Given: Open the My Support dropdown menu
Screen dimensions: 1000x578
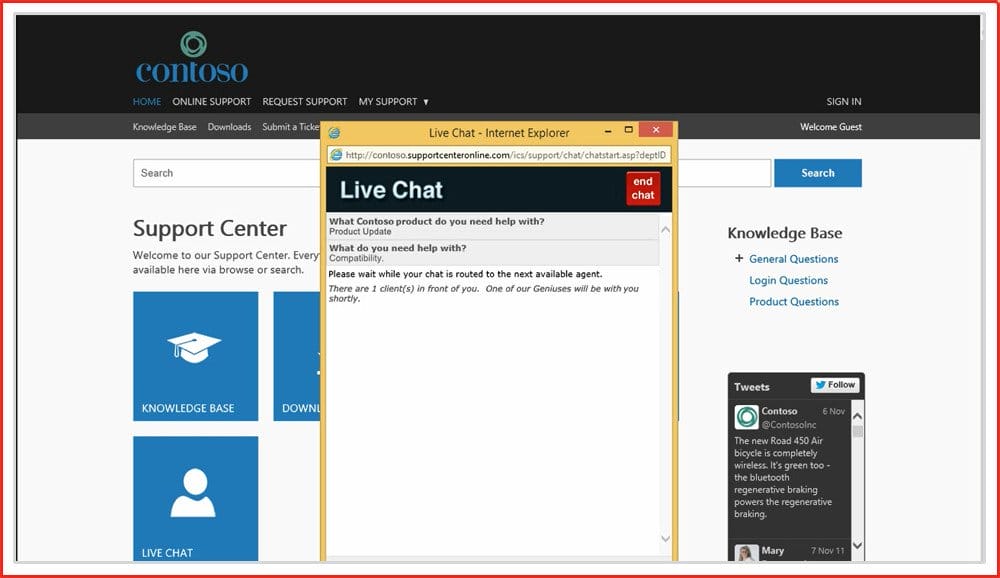Looking at the screenshot, I should pyautogui.click(x=393, y=102).
